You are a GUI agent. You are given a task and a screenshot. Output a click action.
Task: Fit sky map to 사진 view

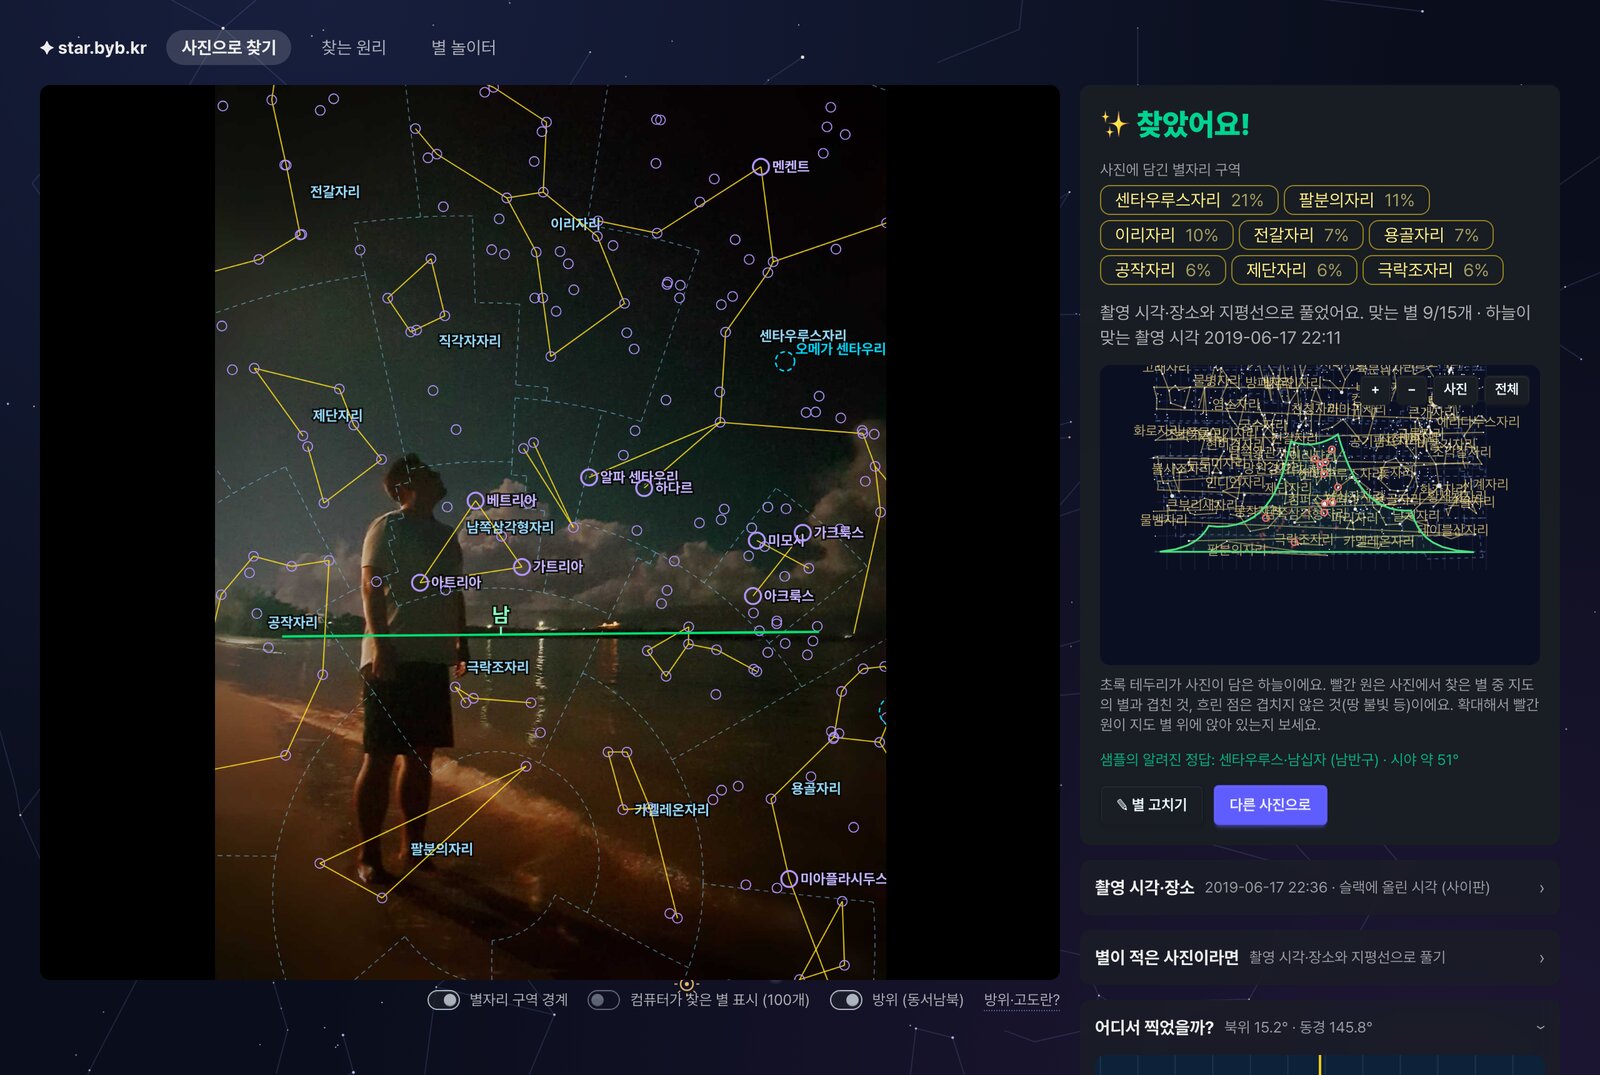[1455, 389]
